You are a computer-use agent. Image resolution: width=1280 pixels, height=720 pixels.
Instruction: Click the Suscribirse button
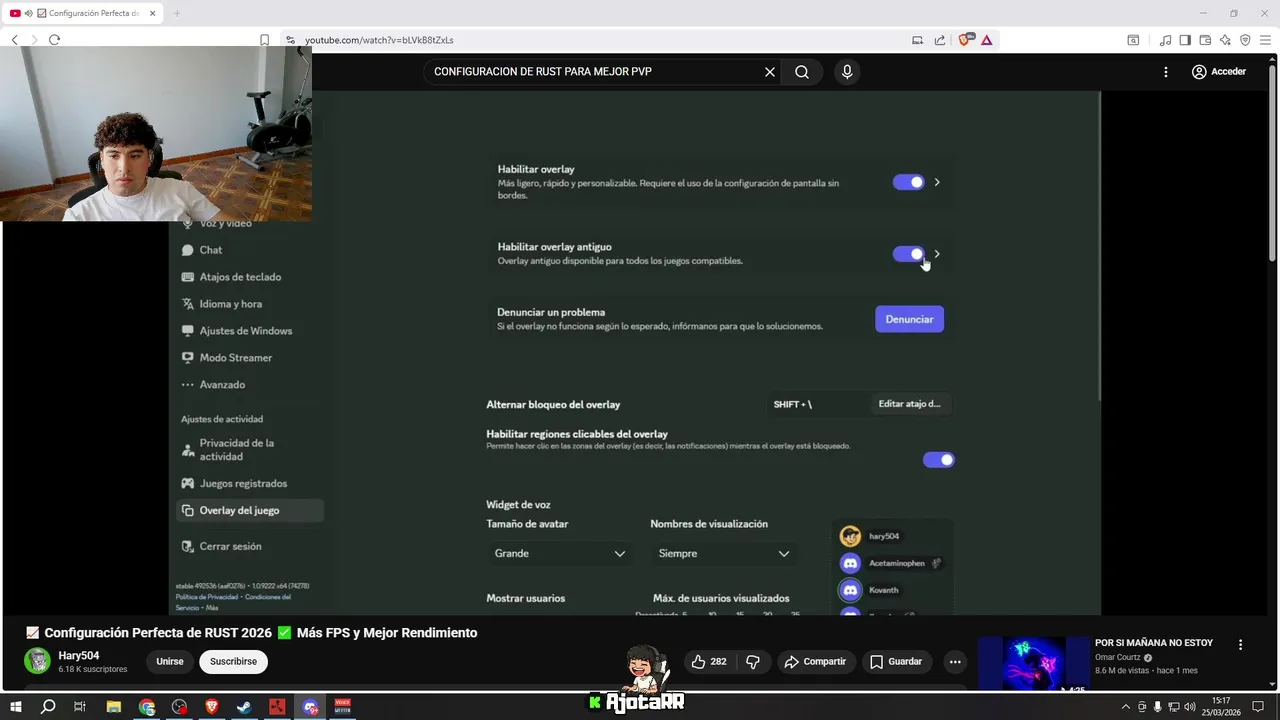tap(233, 662)
